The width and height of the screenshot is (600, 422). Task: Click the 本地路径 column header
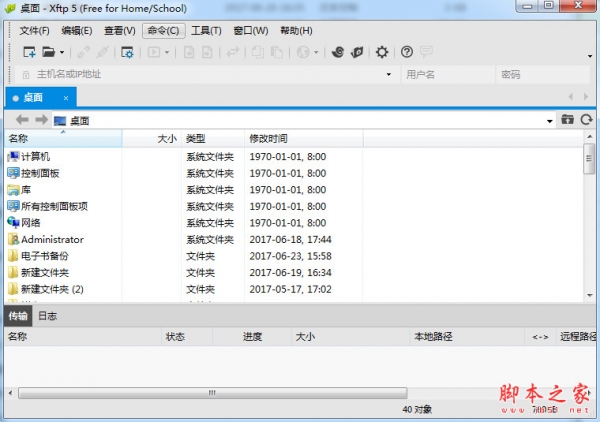tap(467, 337)
